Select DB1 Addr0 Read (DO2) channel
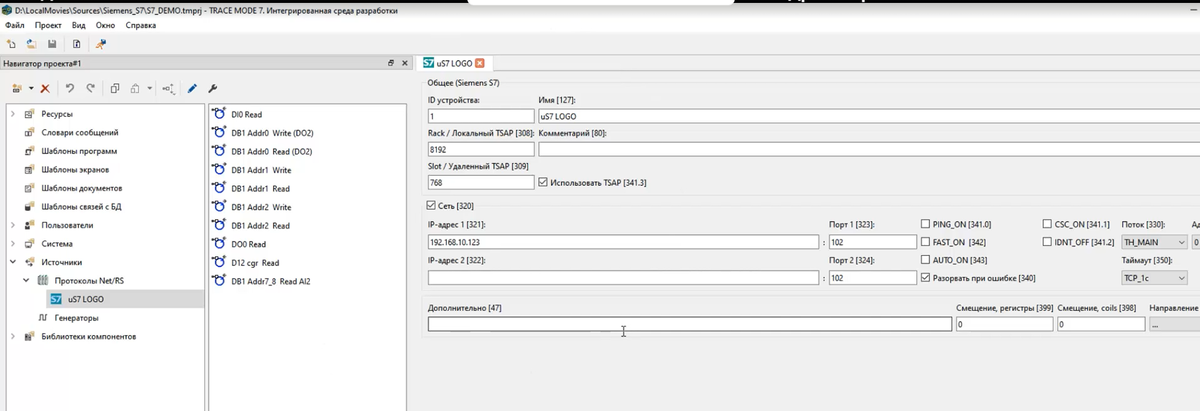 pos(271,152)
